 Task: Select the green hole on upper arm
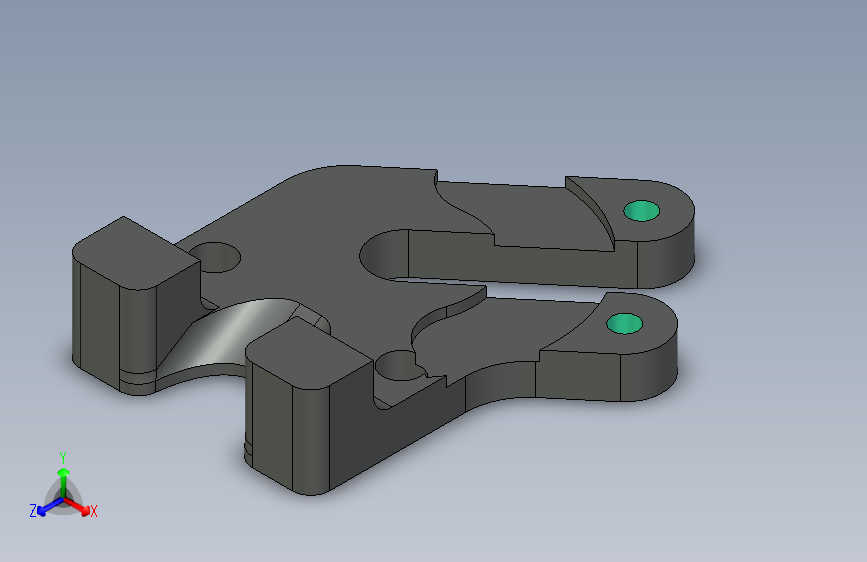(641, 211)
